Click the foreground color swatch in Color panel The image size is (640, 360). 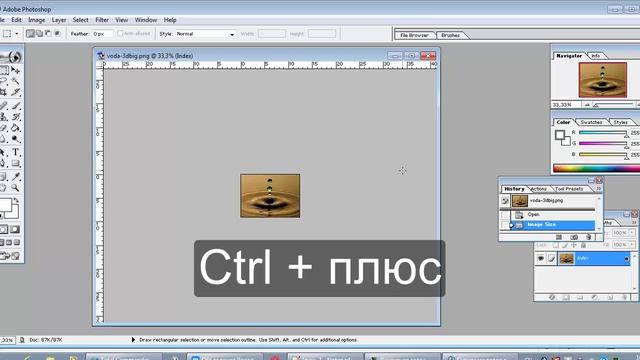coord(560,135)
